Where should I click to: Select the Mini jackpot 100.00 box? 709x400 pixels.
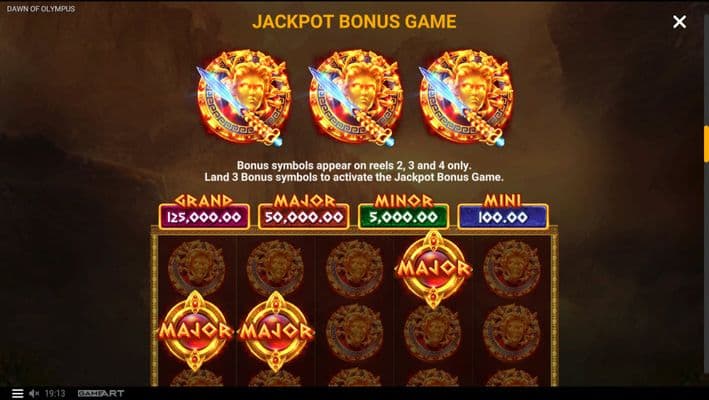coord(503,217)
